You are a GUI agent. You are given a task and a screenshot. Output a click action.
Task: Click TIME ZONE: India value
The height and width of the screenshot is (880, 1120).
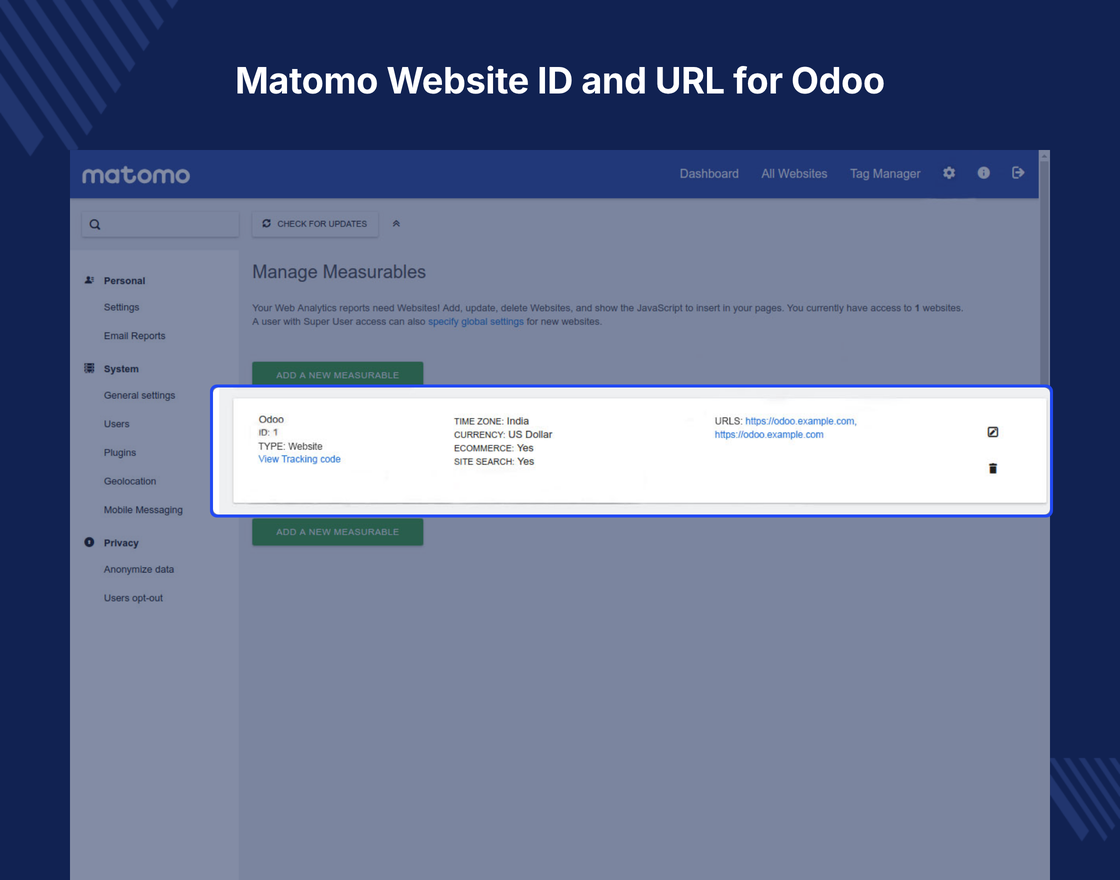pyautogui.click(x=491, y=421)
